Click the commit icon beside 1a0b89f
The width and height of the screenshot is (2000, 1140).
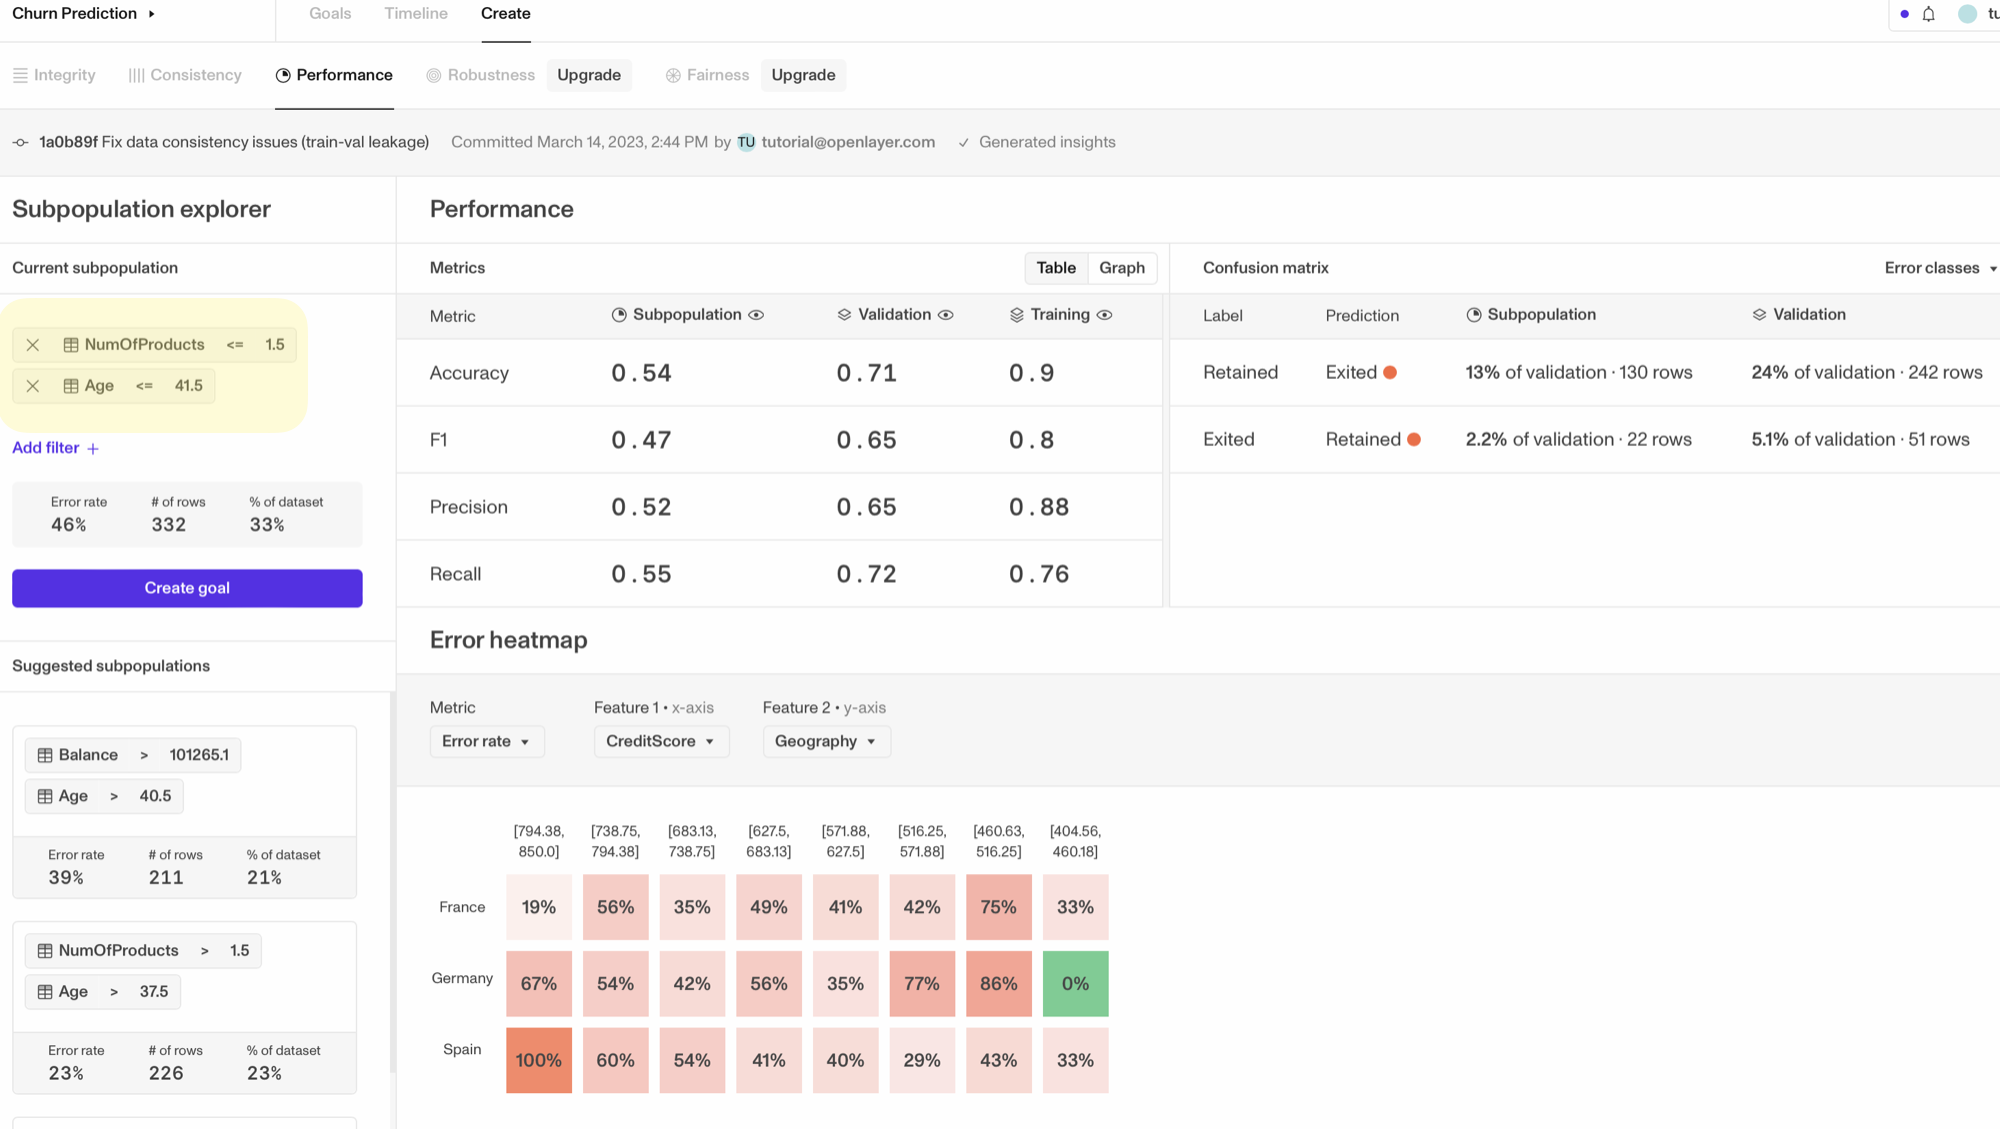point(20,143)
